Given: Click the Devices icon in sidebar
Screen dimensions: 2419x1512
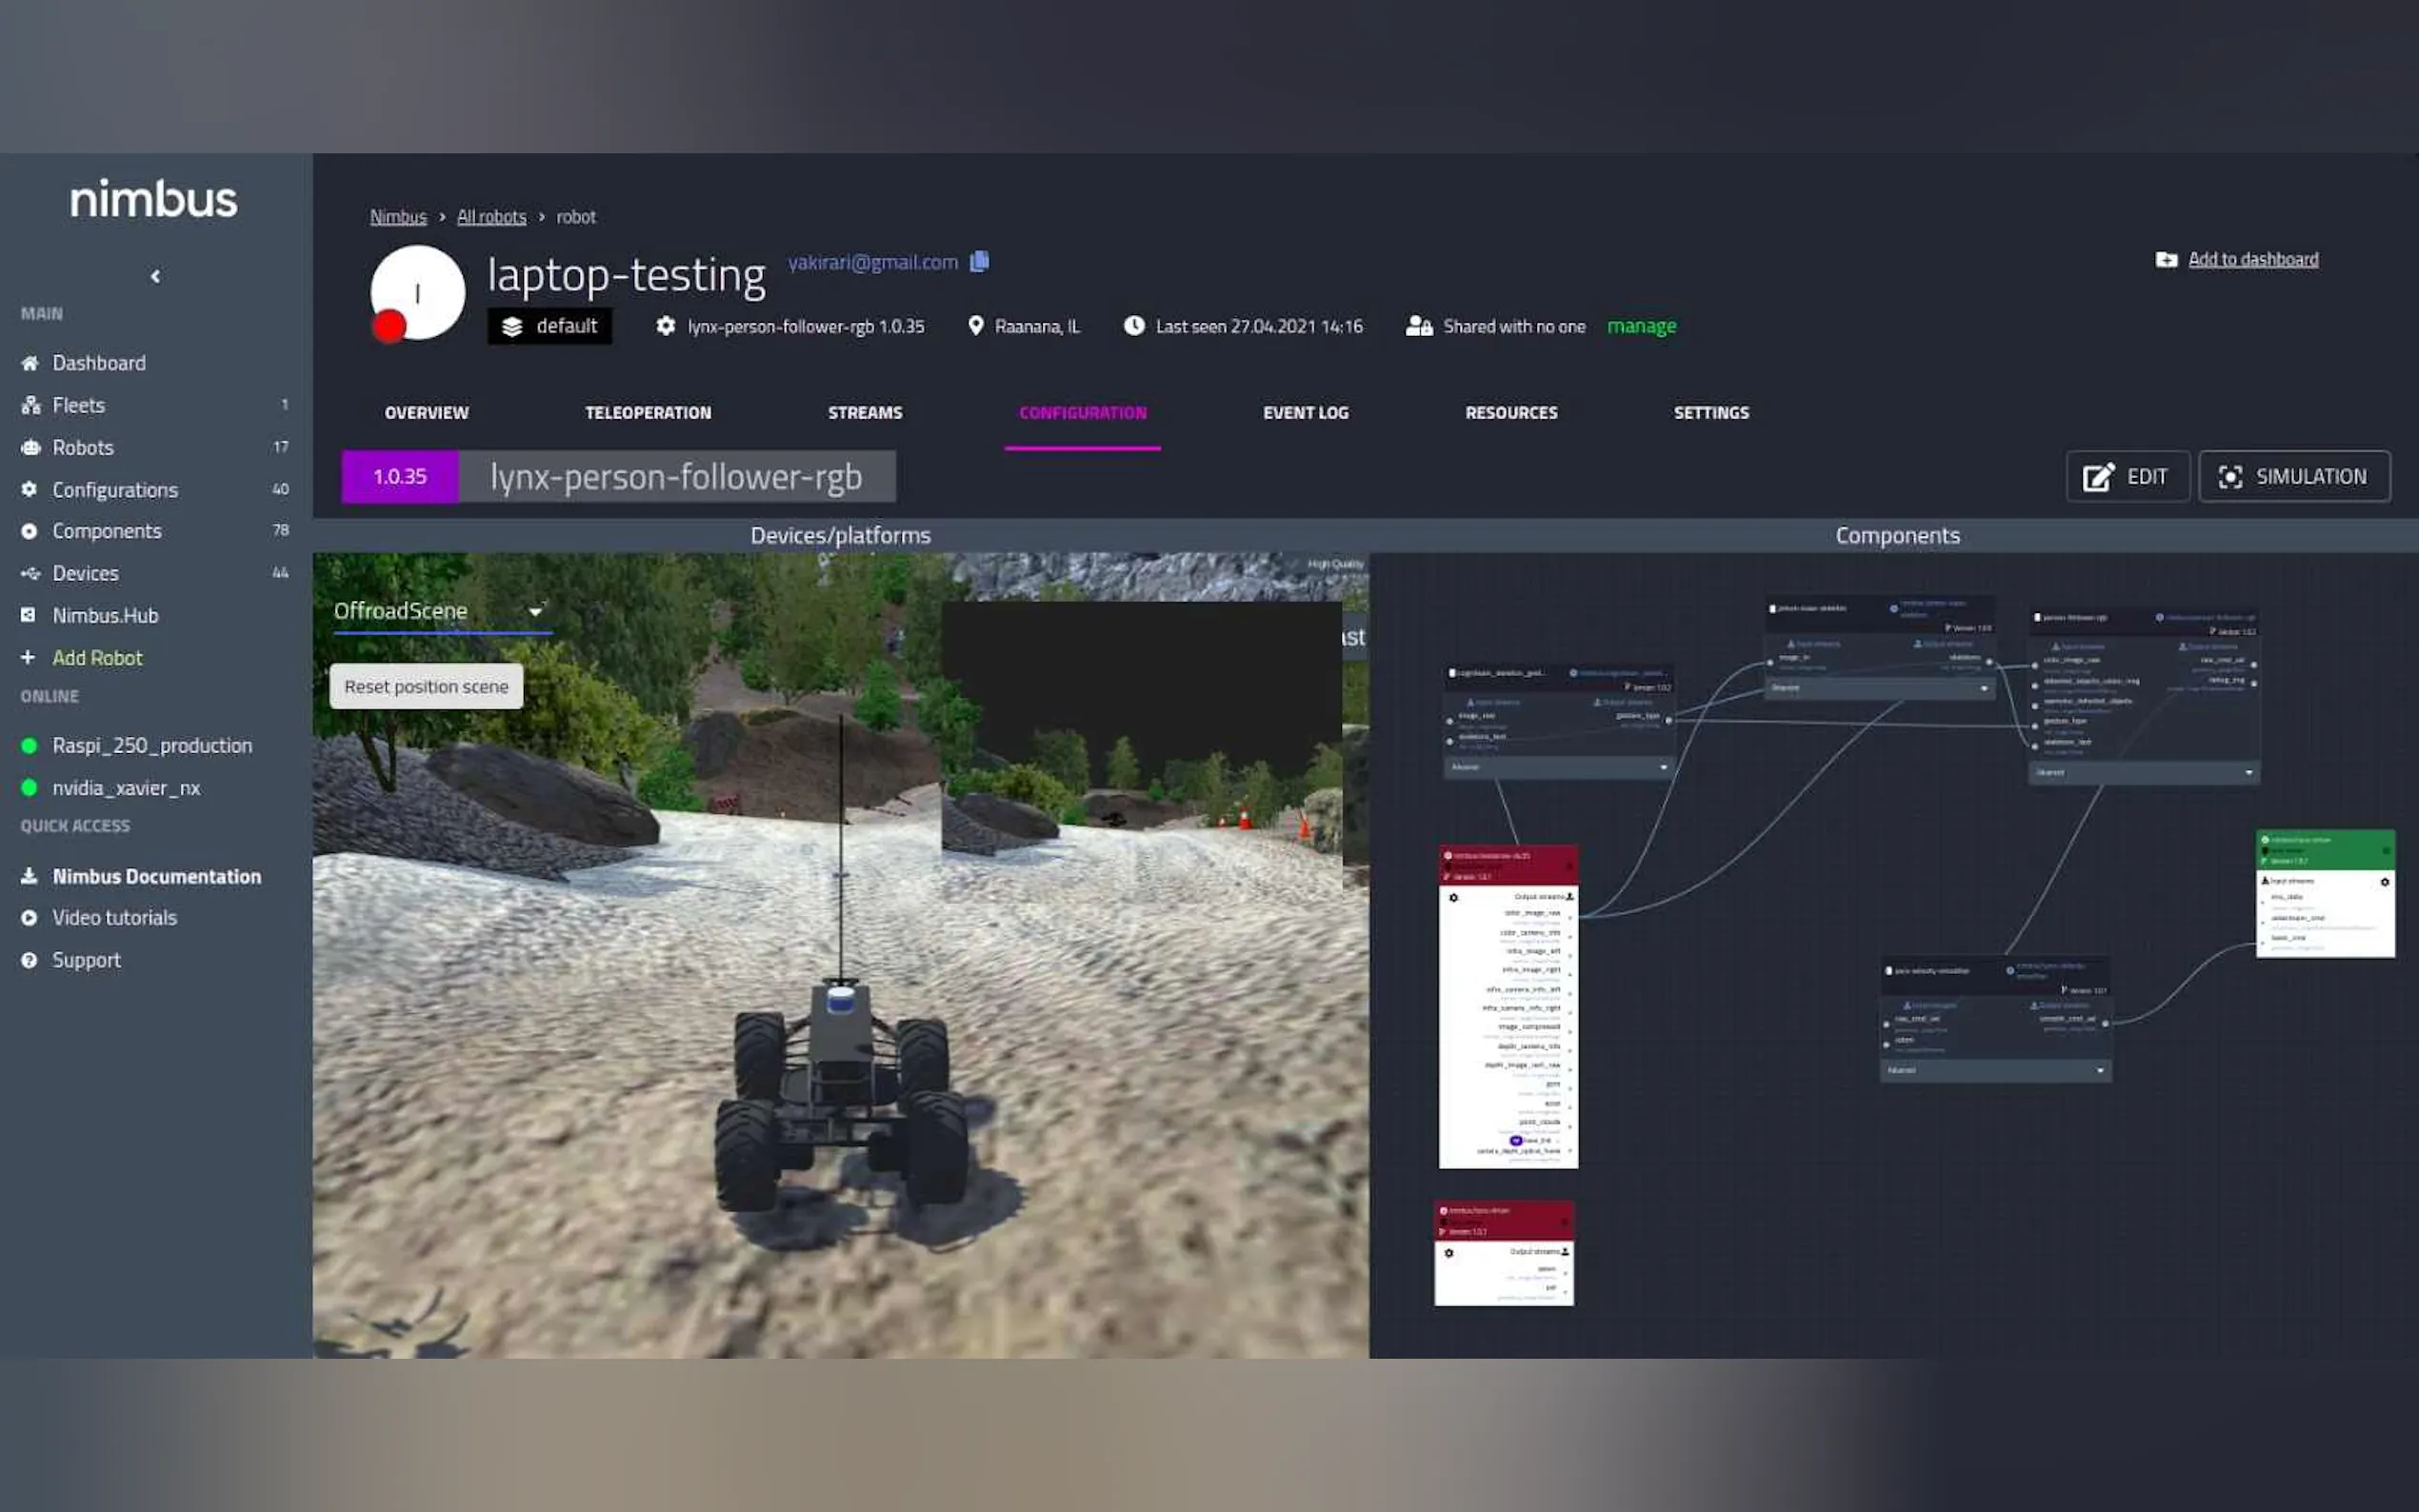Looking at the screenshot, I should (x=30, y=573).
